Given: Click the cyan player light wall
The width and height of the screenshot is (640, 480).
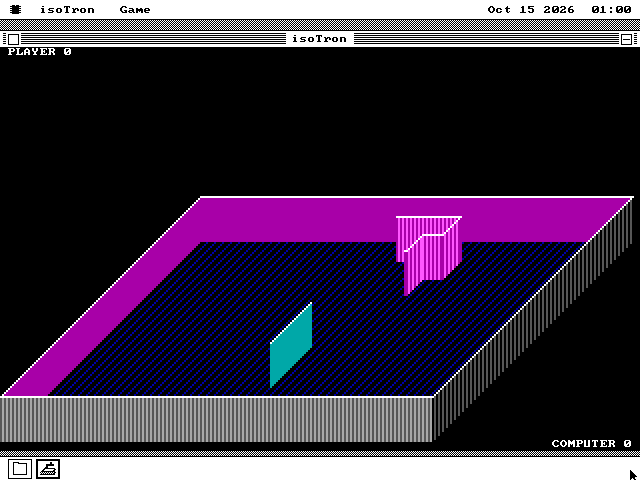Looking at the screenshot, I should pyautogui.click(x=291, y=345).
